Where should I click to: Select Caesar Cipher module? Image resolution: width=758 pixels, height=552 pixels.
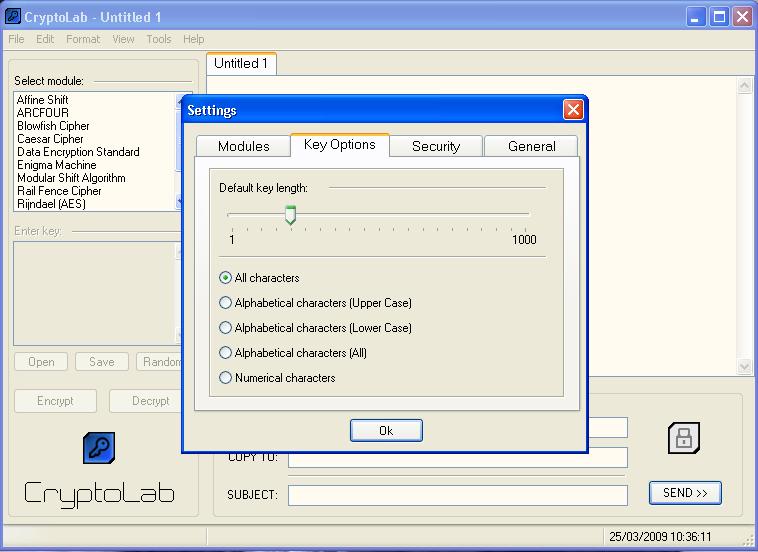(50, 139)
